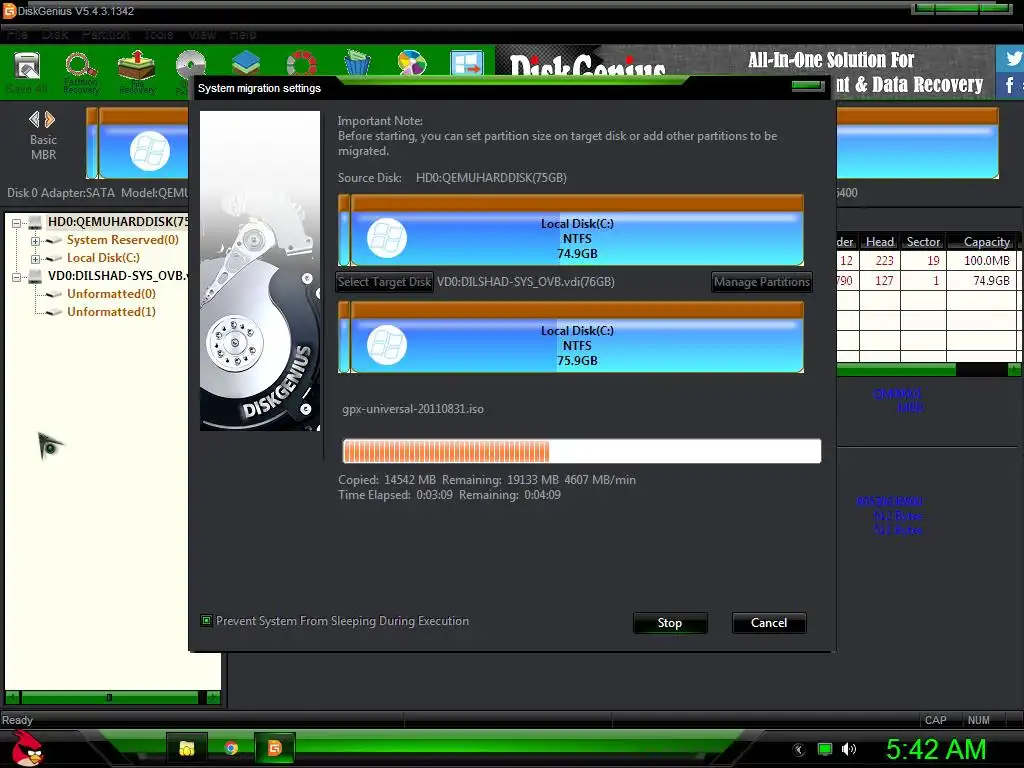Select VD0:DILSHAD-SYS_OVB in the disk tree

point(118,276)
